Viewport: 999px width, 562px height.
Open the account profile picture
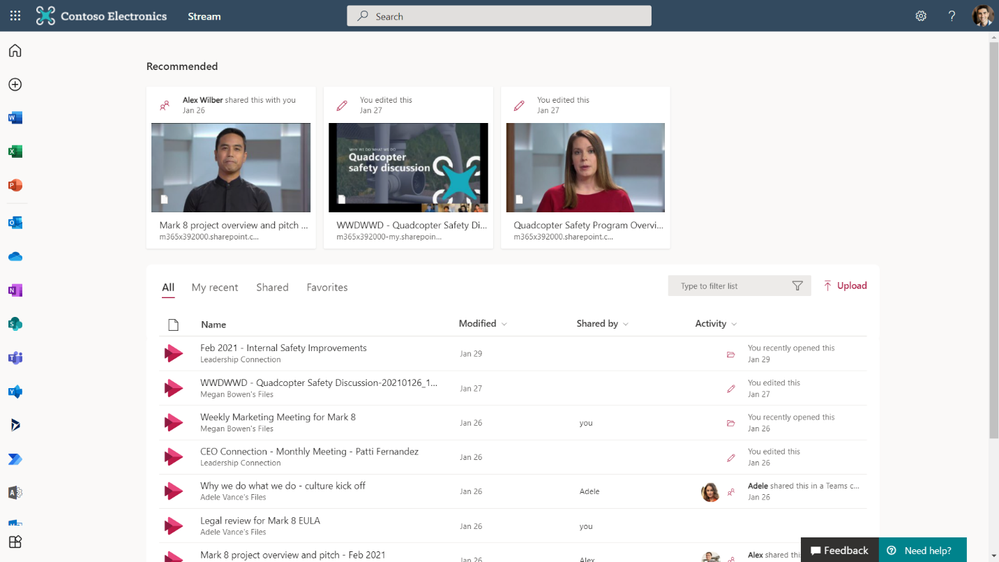[x=982, y=16]
